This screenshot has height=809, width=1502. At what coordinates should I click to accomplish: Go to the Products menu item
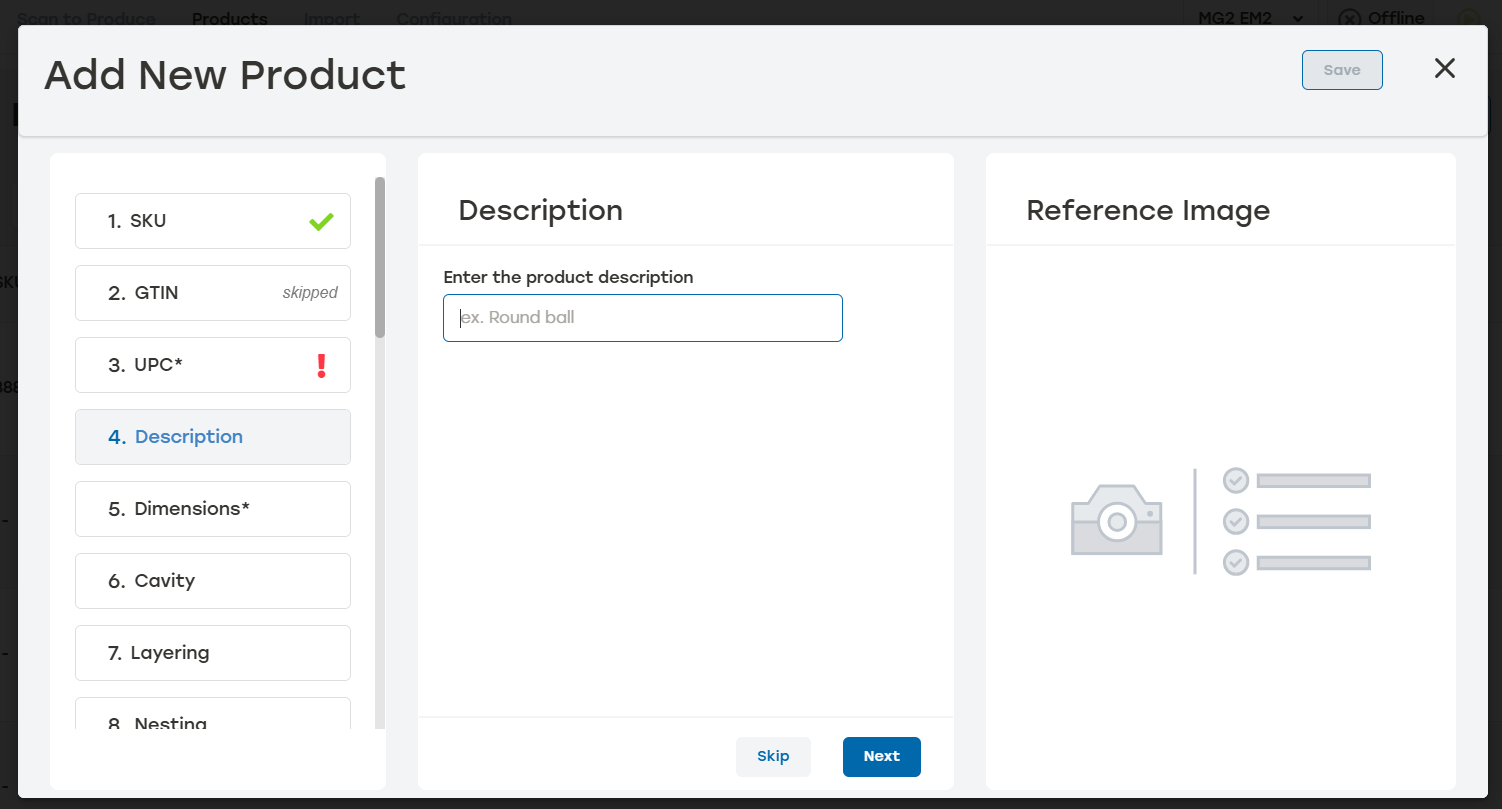coord(230,18)
